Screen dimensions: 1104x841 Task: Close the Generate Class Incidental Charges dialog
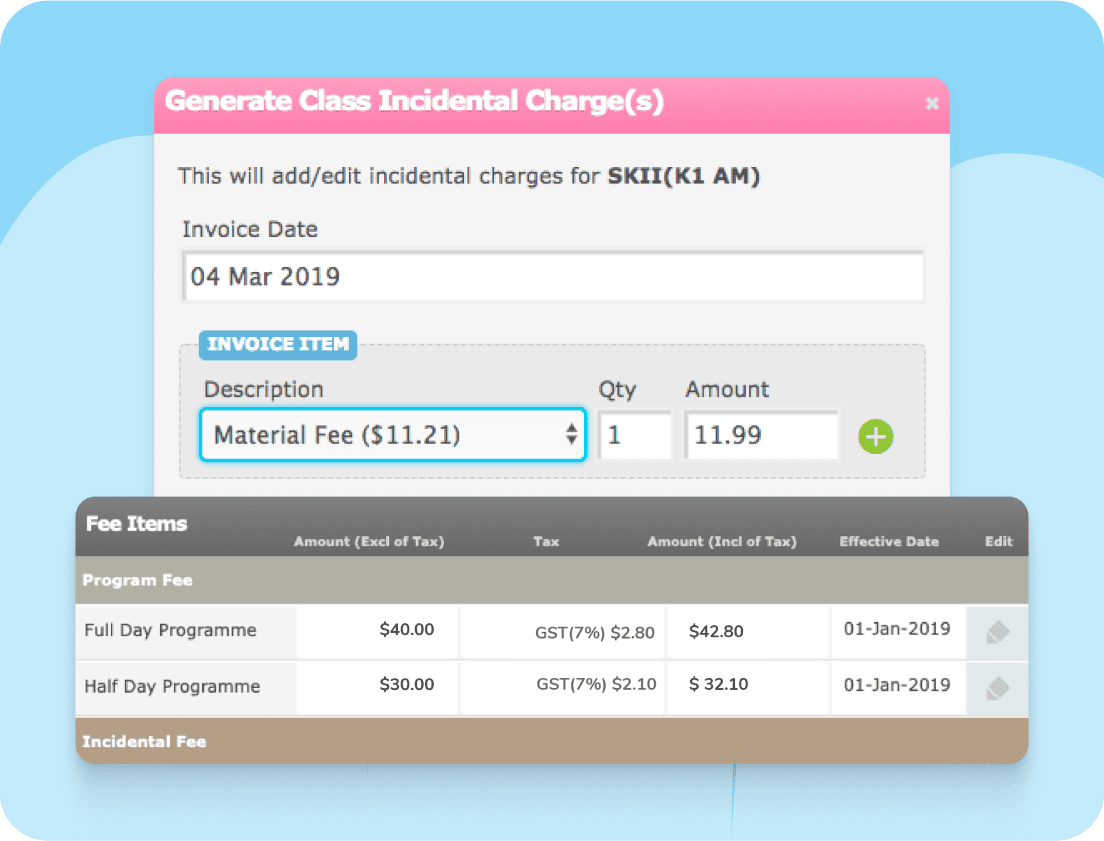click(932, 103)
